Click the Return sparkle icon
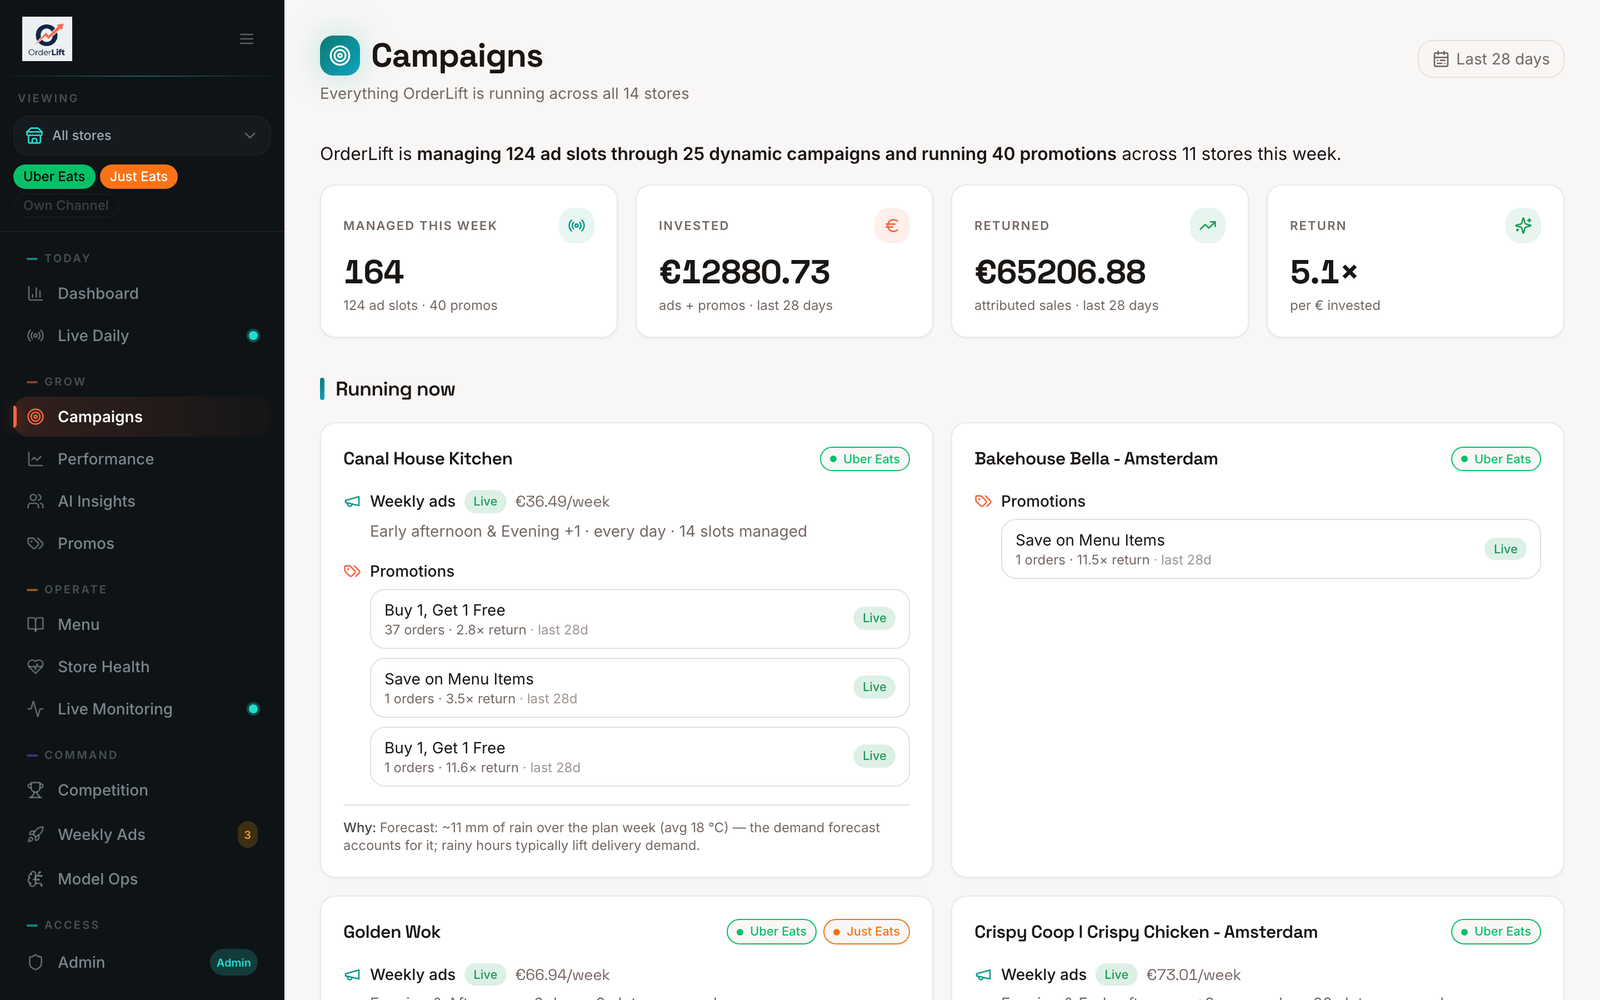Image resolution: width=1600 pixels, height=1000 pixels. [x=1523, y=226]
